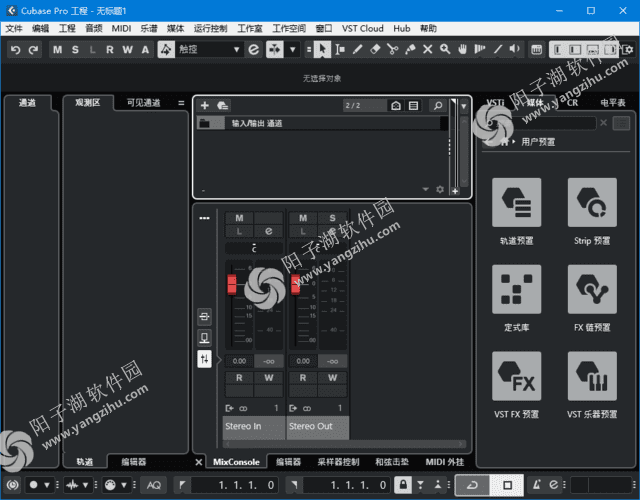
Task: Select the Line tool
Action: click(x=498, y=49)
